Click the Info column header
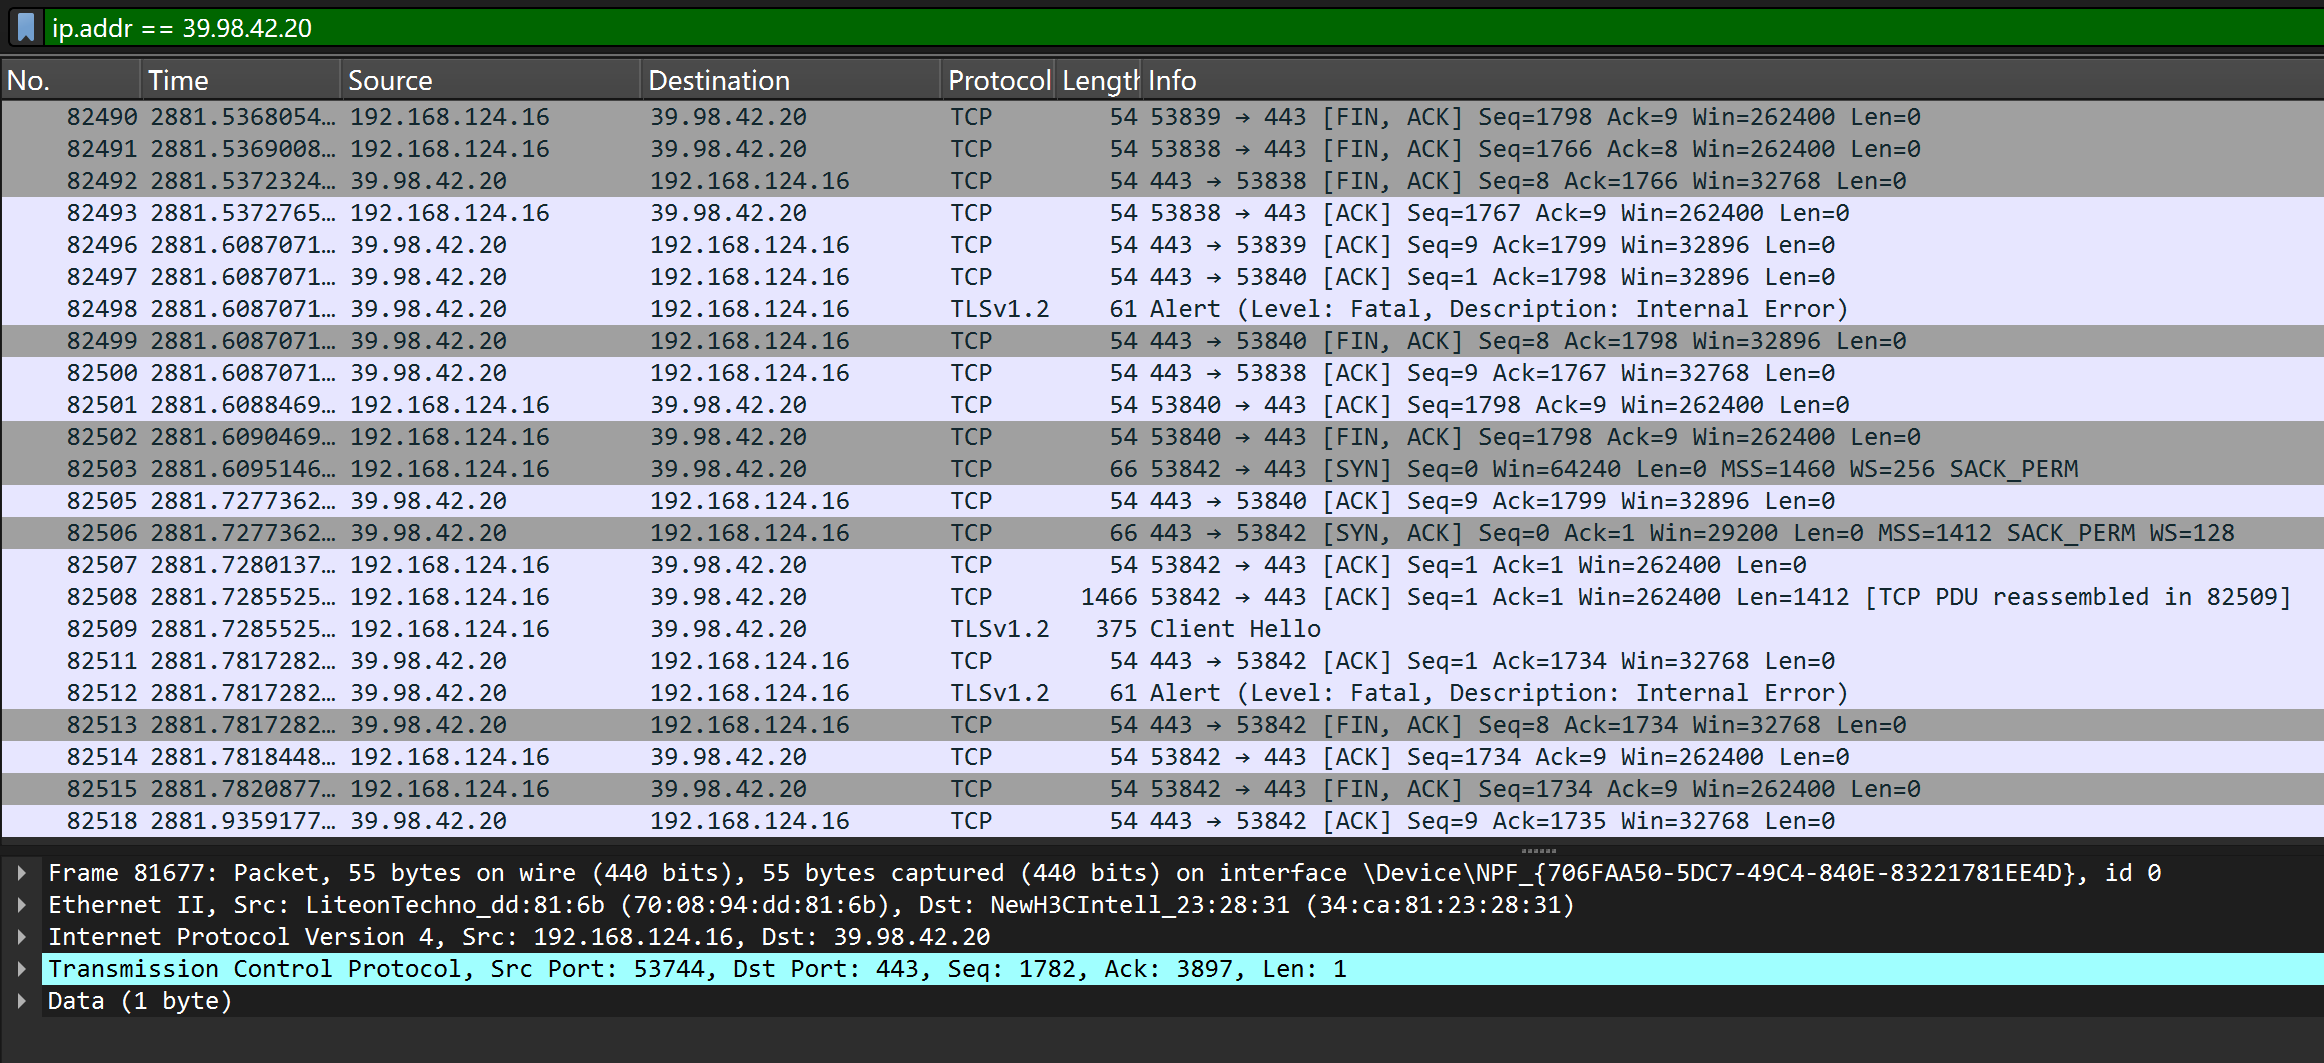The width and height of the screenshot is (2324, 1063). [1700, 80]
